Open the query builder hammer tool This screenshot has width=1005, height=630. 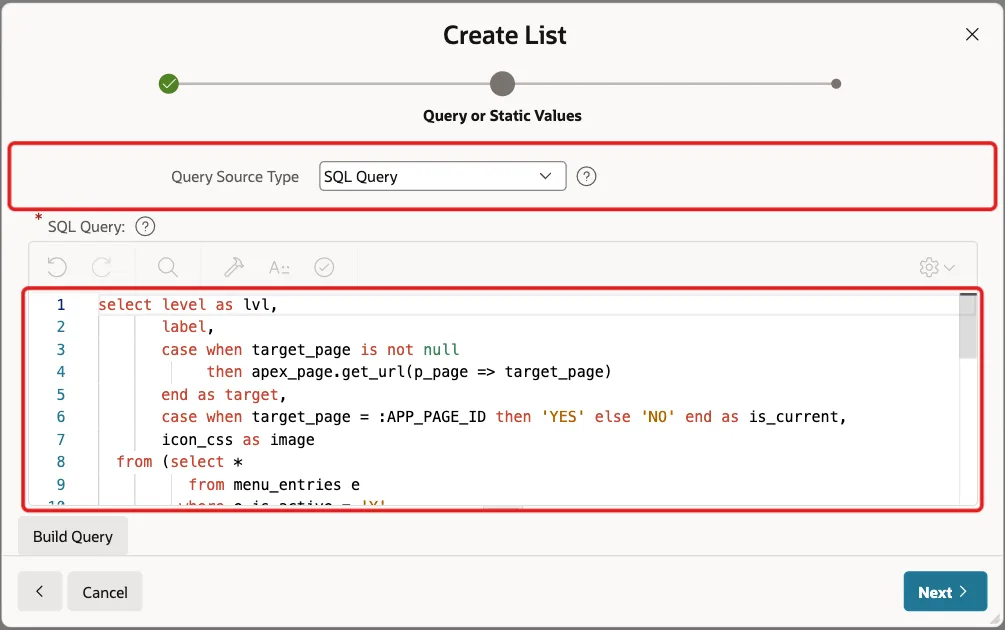click(x=234, y=267)
